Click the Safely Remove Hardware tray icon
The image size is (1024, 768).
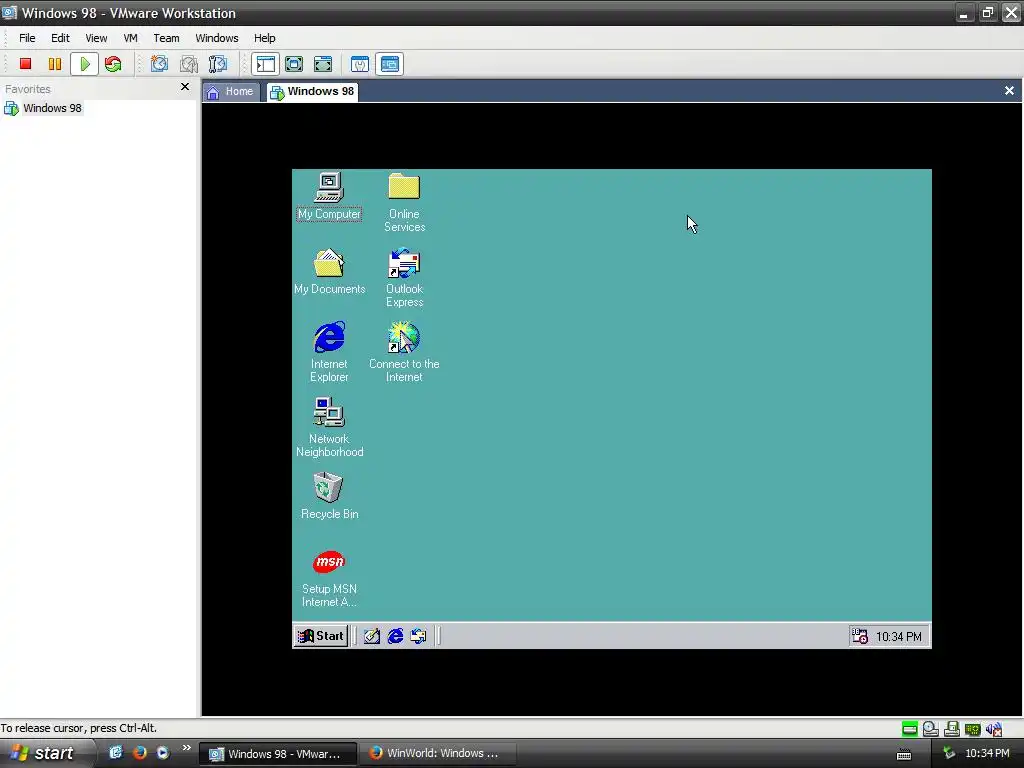click(x=950, y=754)
